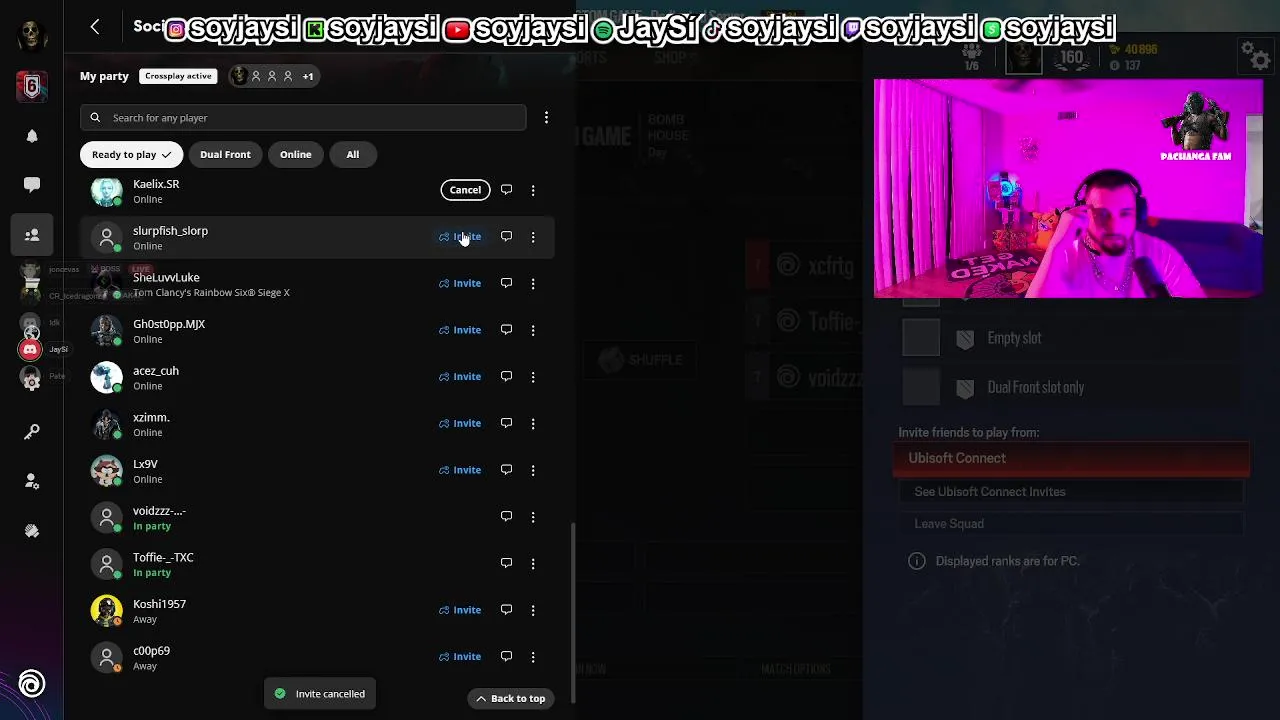Open chat with slurpfish_slorp

506,237
